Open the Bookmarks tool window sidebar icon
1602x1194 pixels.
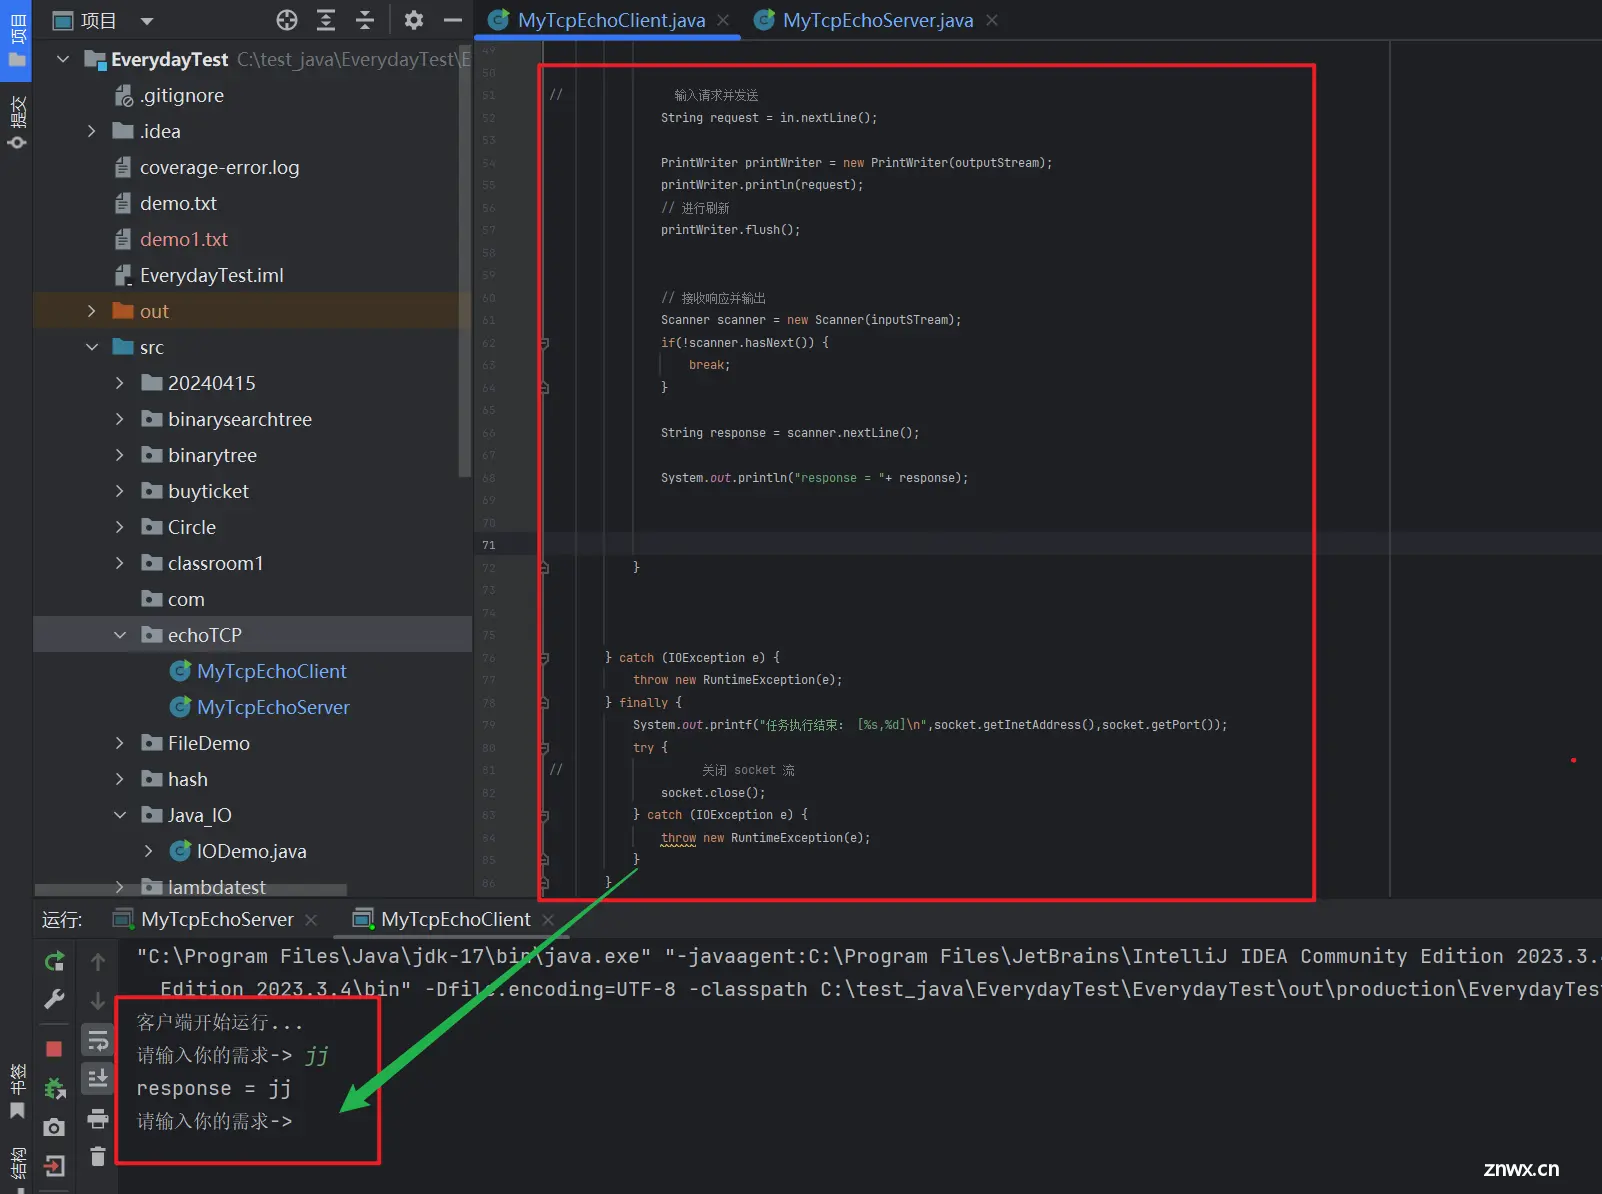(x=17, y=1091)
